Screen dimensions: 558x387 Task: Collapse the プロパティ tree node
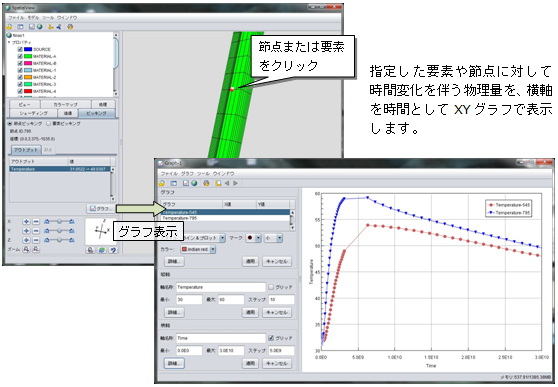(9, 42)
